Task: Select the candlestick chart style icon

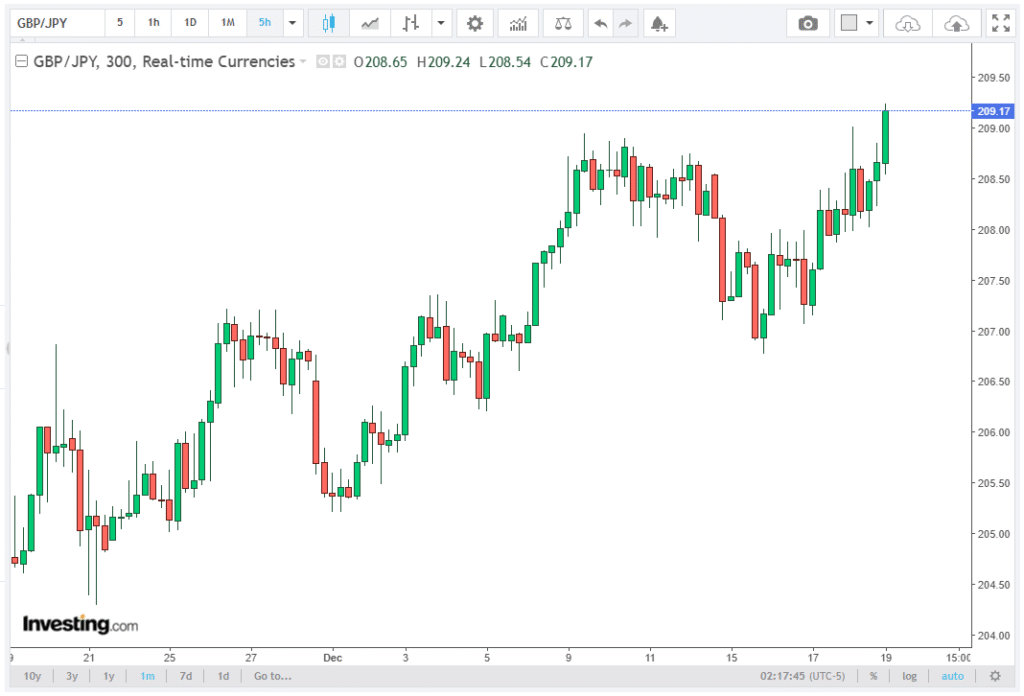Action: click(328, 23)
